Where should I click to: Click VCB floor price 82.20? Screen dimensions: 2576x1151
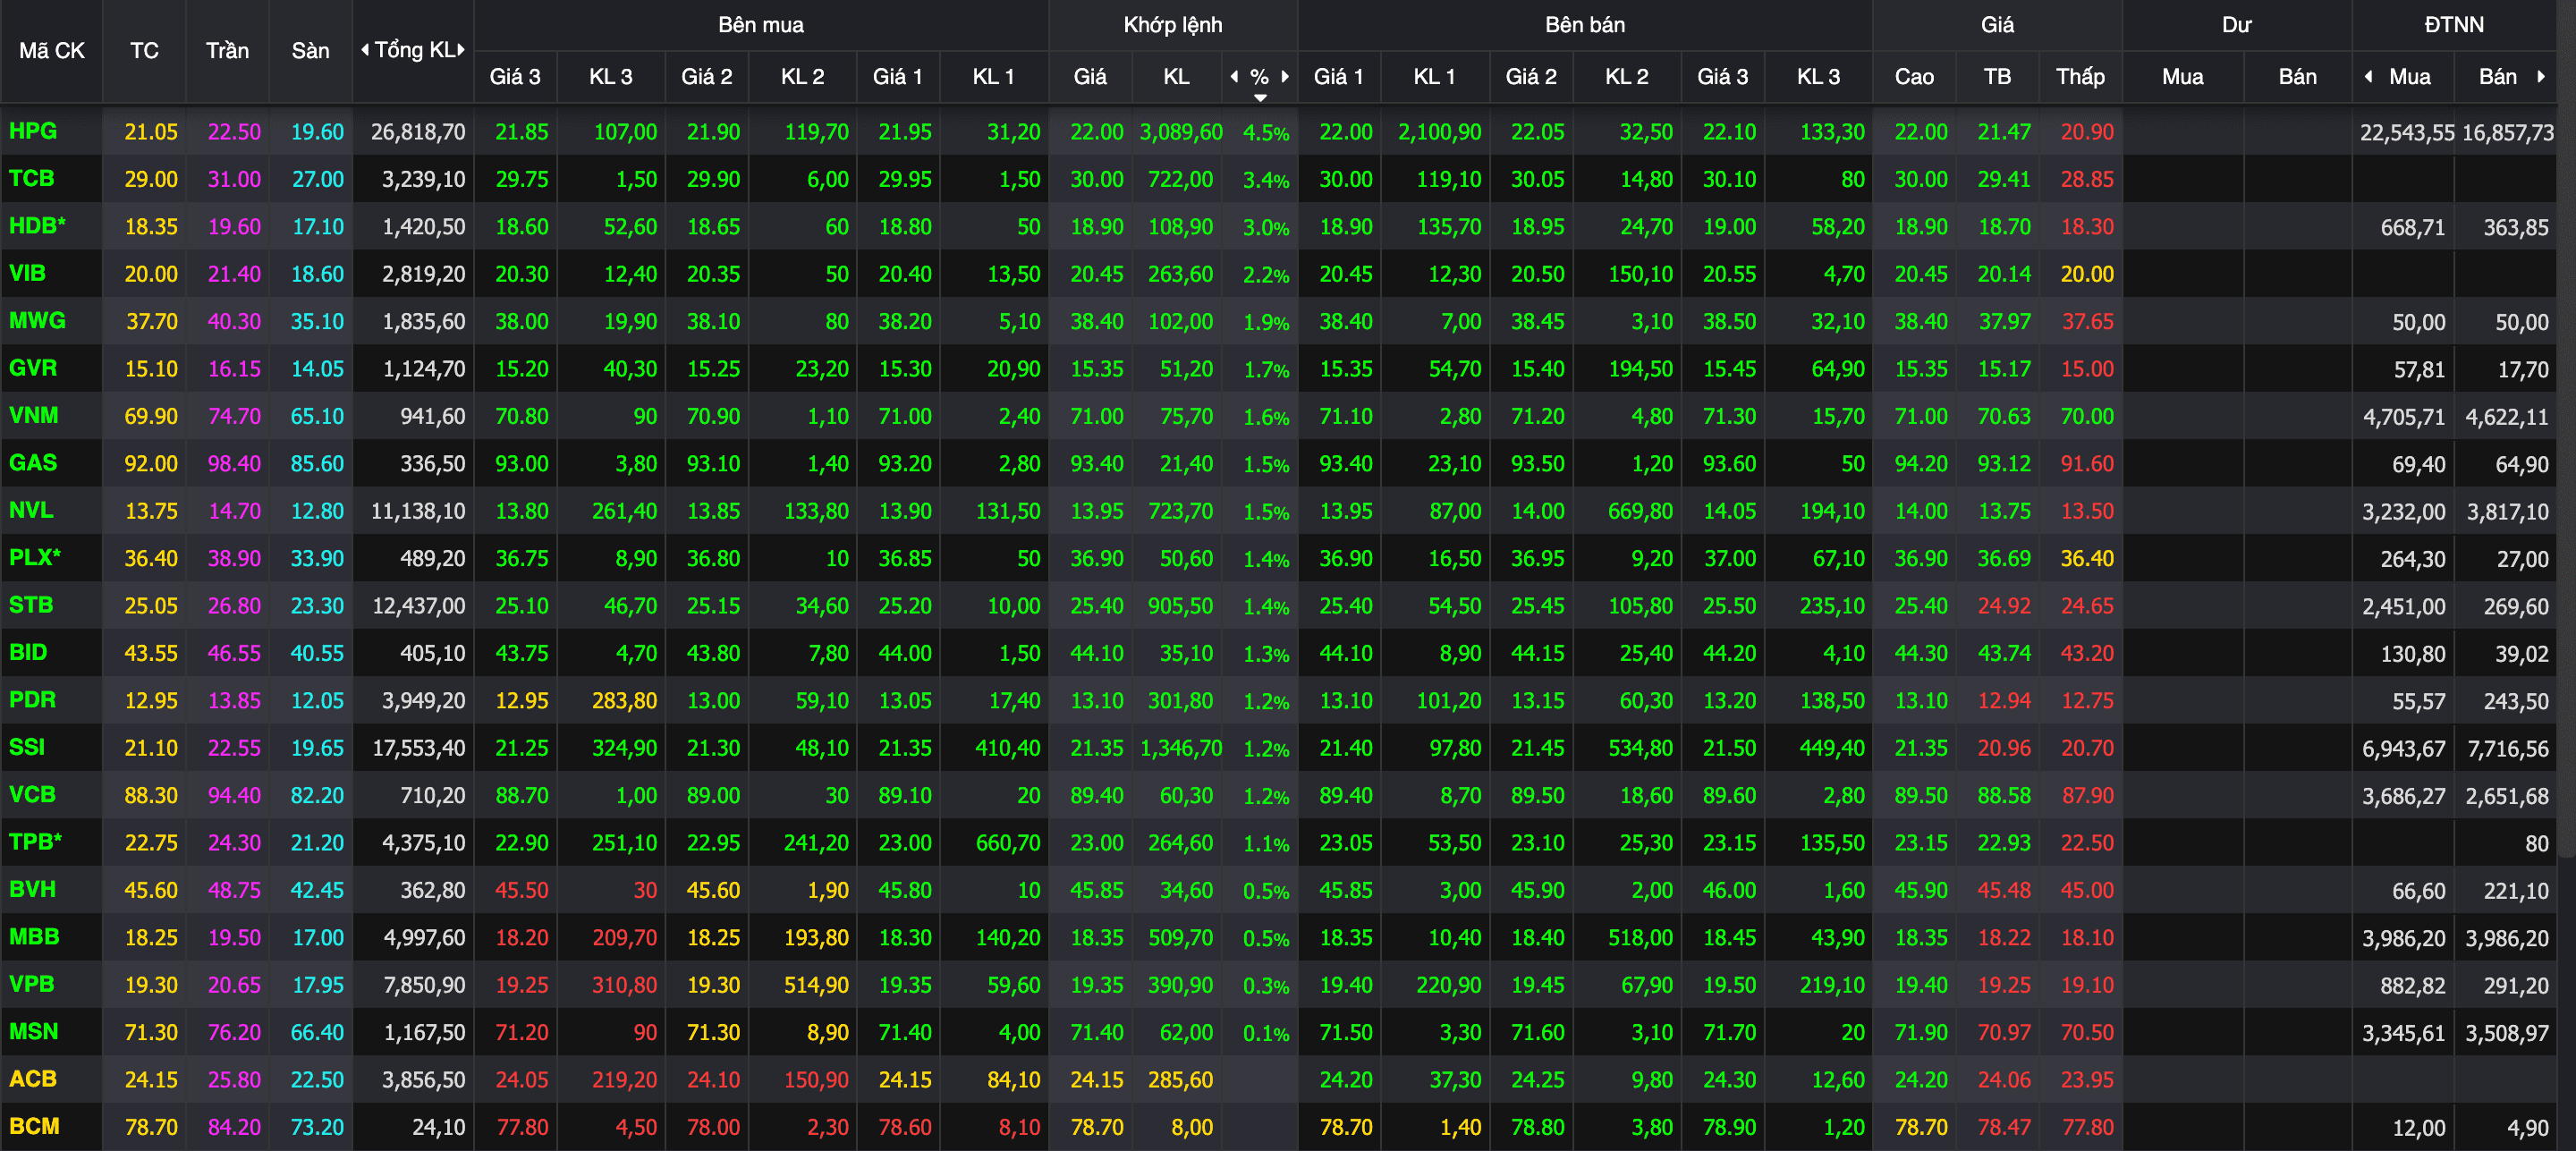pos(317,796)
